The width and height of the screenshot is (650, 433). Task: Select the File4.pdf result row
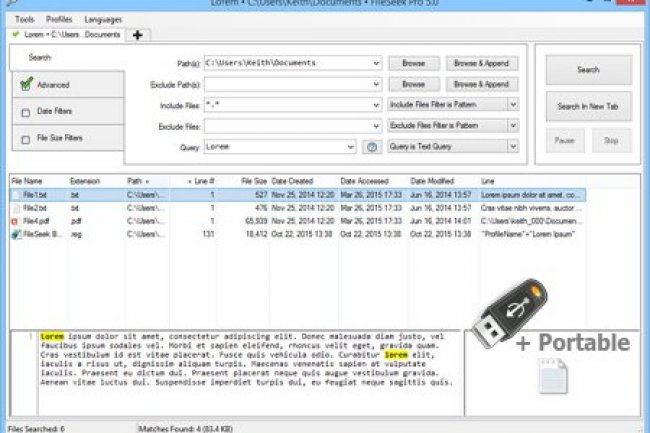point(298,221)
